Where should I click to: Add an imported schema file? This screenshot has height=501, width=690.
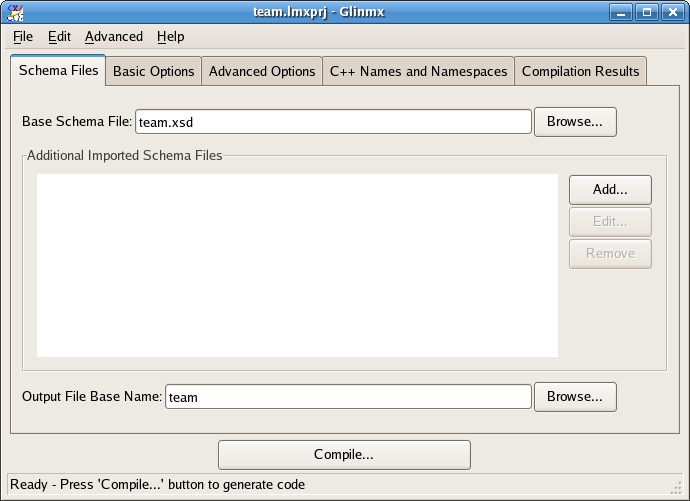click(x=610, y=190)
